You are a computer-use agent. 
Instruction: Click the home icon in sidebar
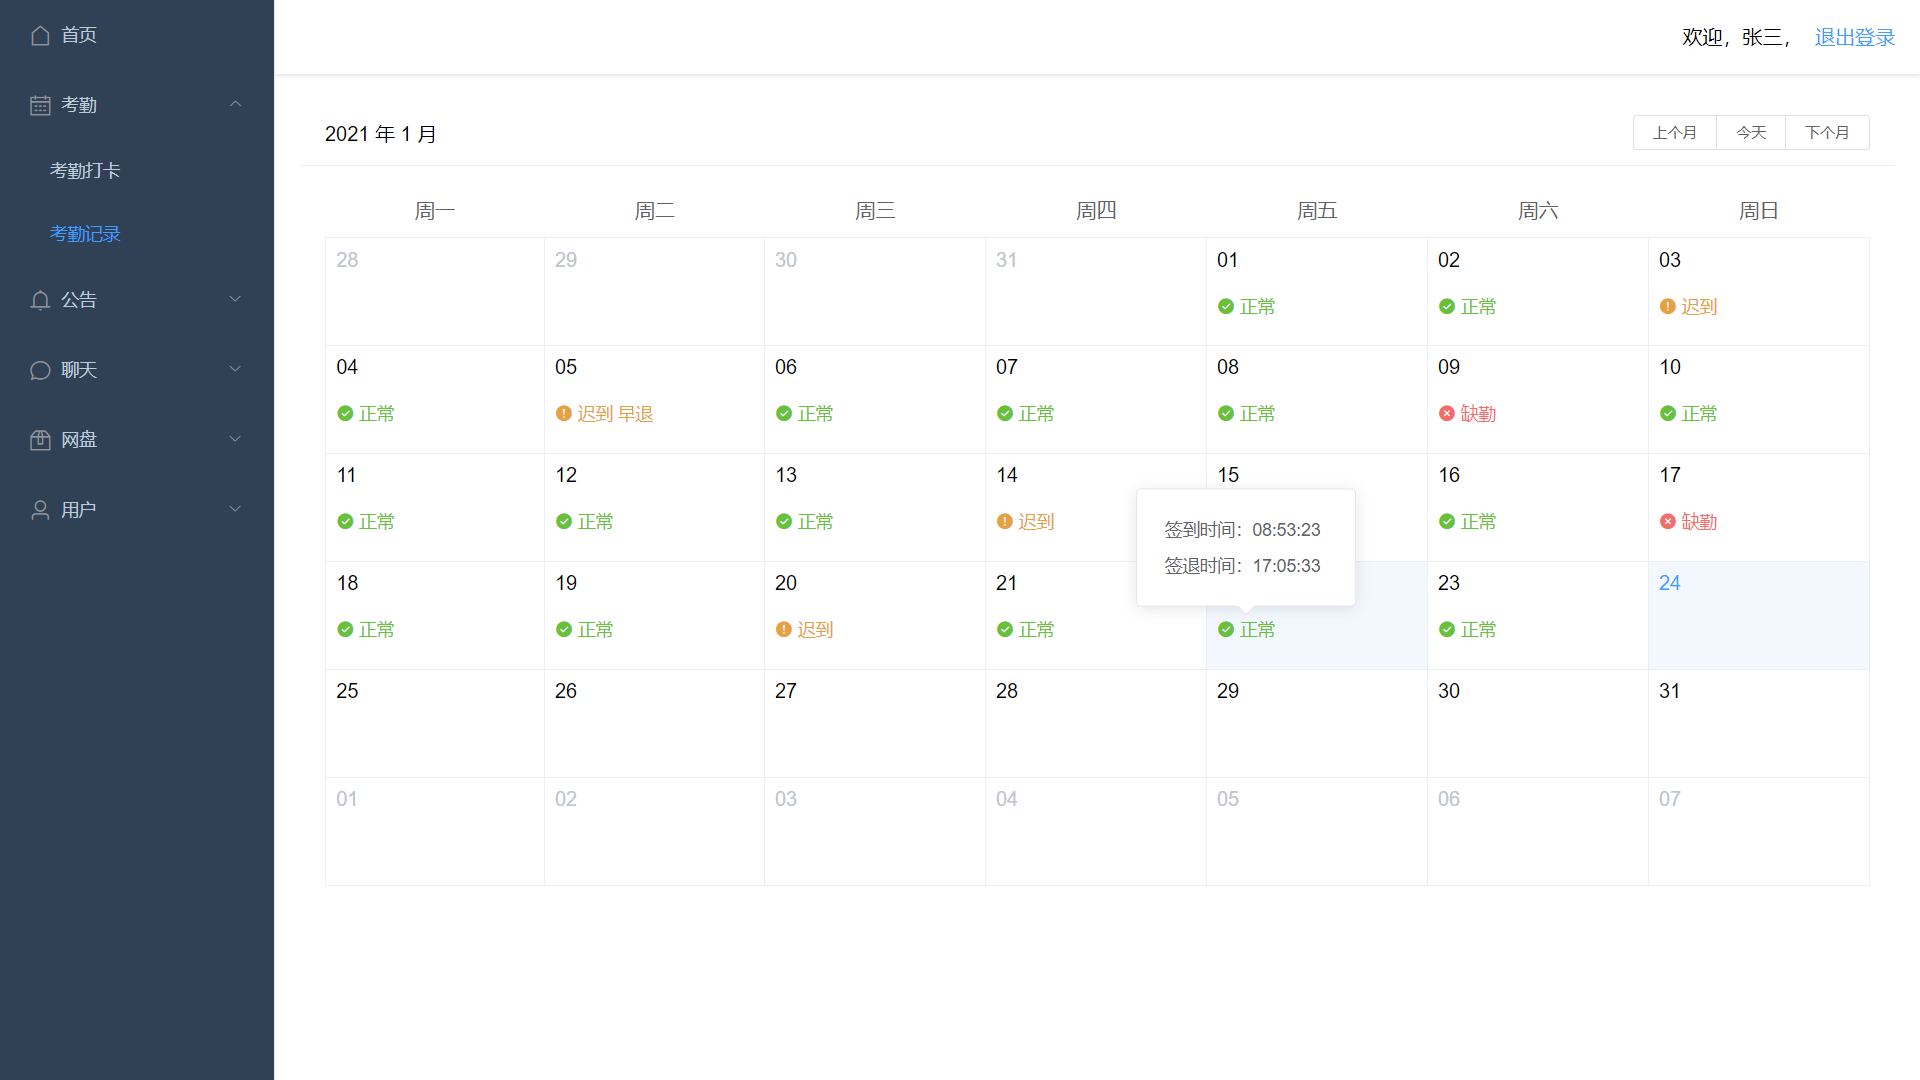[40, 36]
